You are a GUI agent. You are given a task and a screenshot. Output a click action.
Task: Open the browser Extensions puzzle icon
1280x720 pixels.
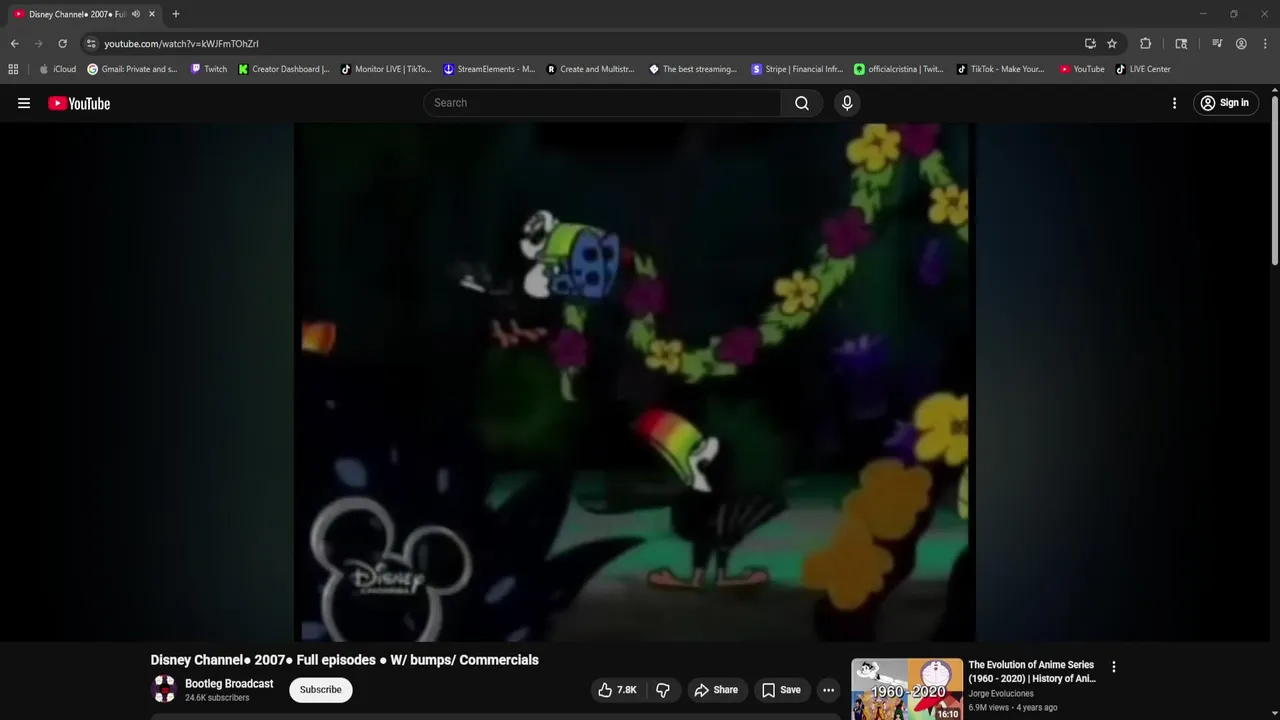click(x=1146, y=44)
